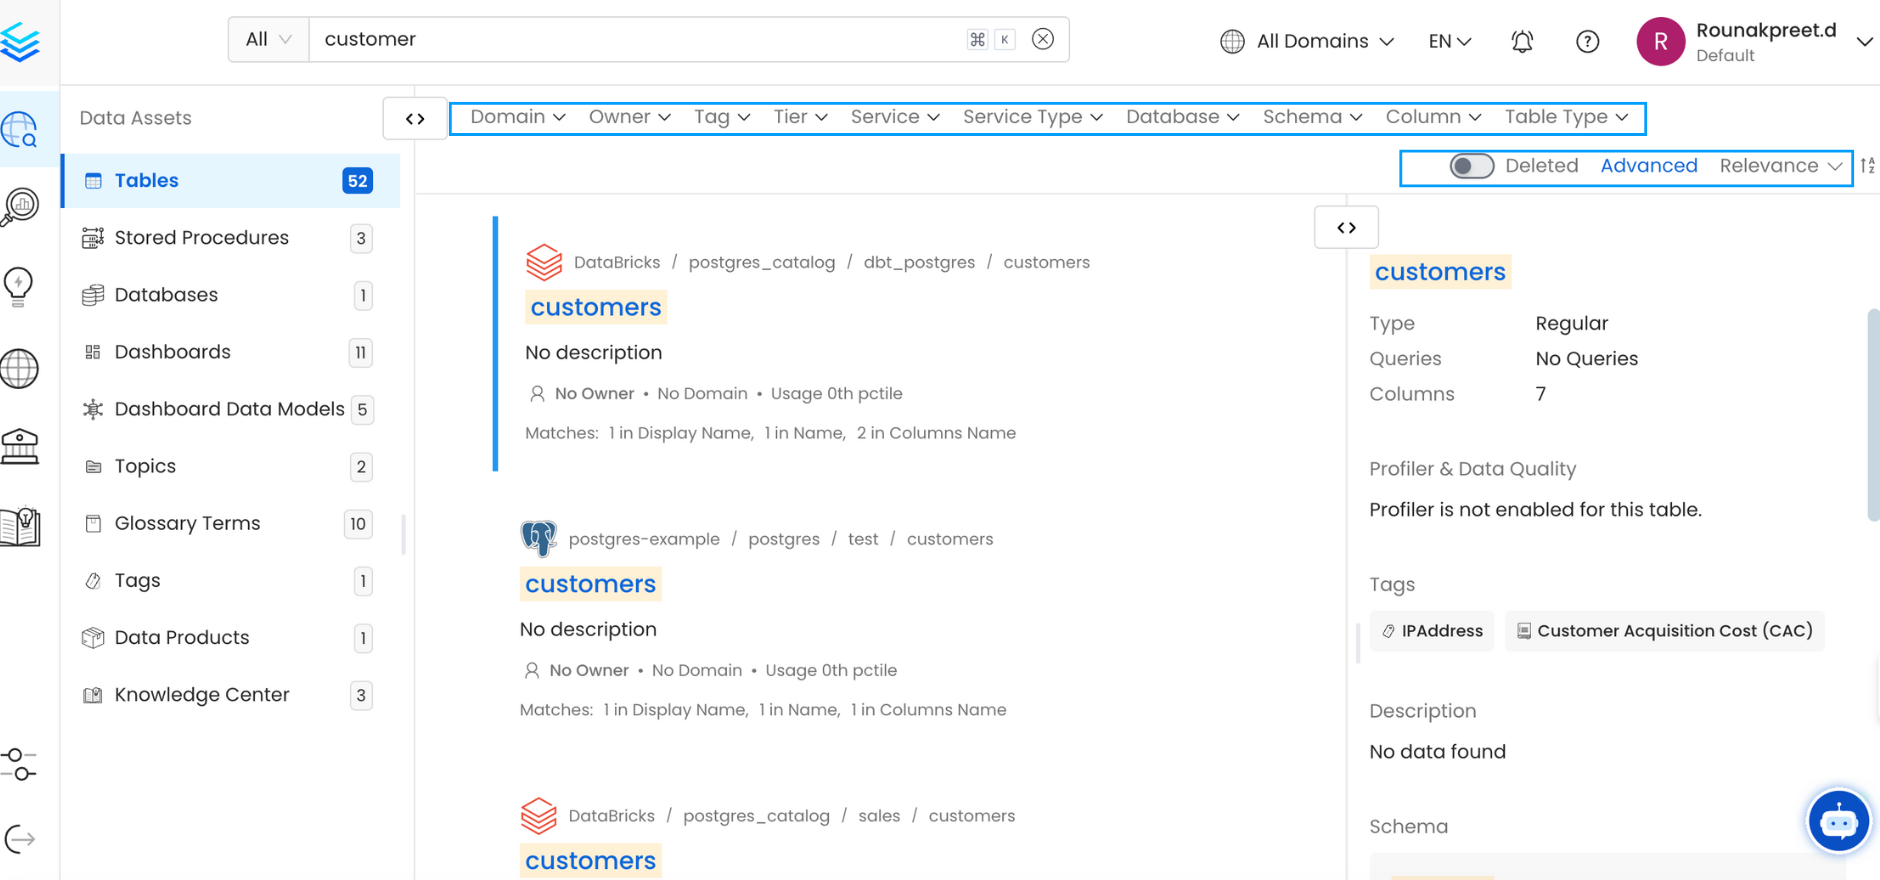
Task: Click the Customer Acquisition Cost (CAC) tag
Action: point(1664,631)
